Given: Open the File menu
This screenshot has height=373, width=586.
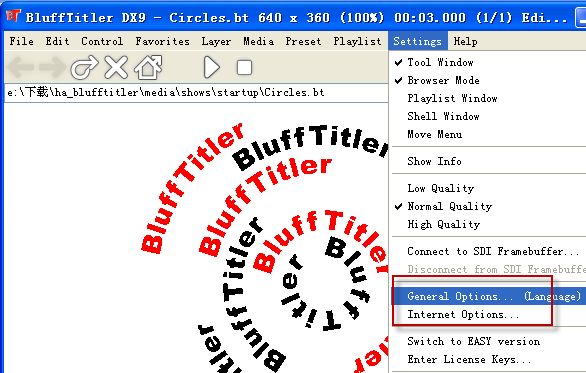Looking at the screenshot, I should [x=21, y=41].
